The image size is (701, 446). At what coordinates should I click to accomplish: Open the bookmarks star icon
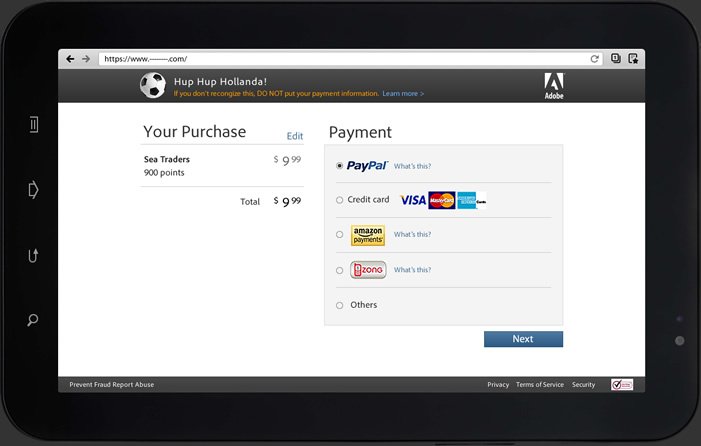tap(633, 59)
